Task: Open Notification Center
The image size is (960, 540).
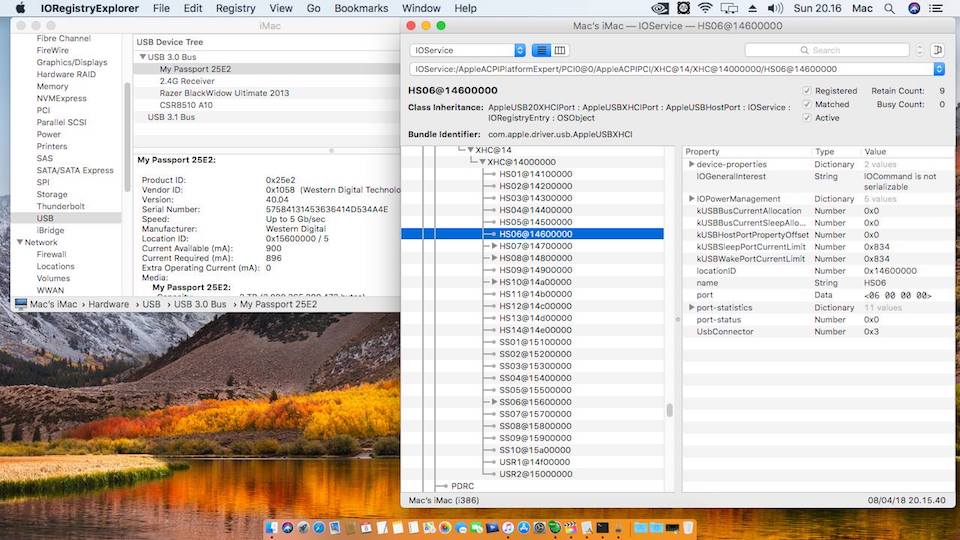Action: tap(936, 8)
